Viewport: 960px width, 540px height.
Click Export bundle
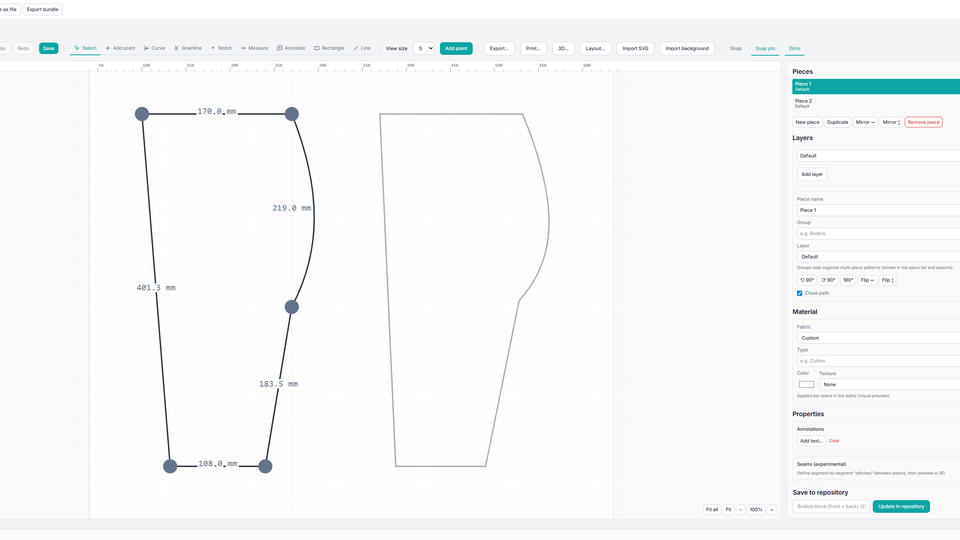[x=43, y=9]
